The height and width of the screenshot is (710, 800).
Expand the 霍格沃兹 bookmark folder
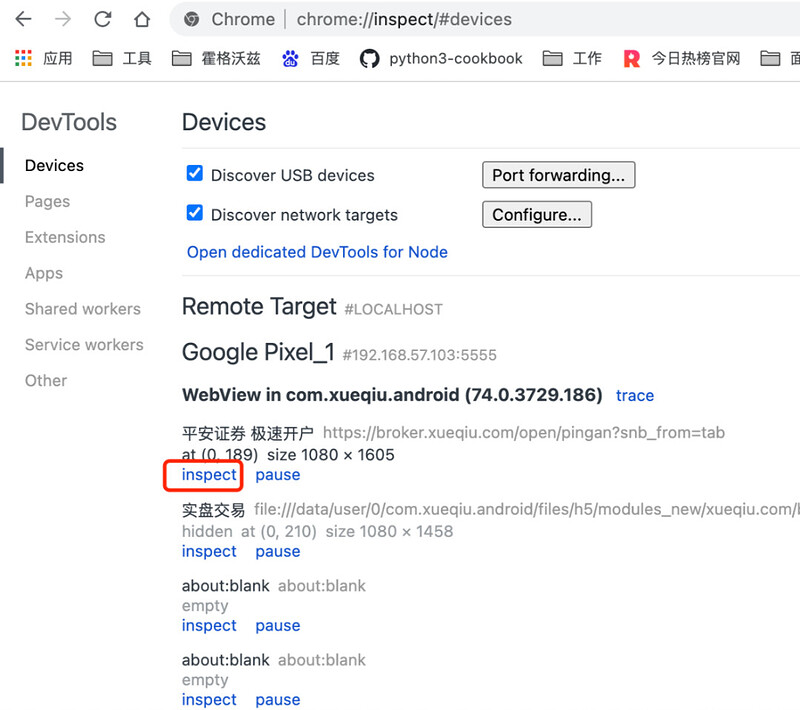[216, 59]
